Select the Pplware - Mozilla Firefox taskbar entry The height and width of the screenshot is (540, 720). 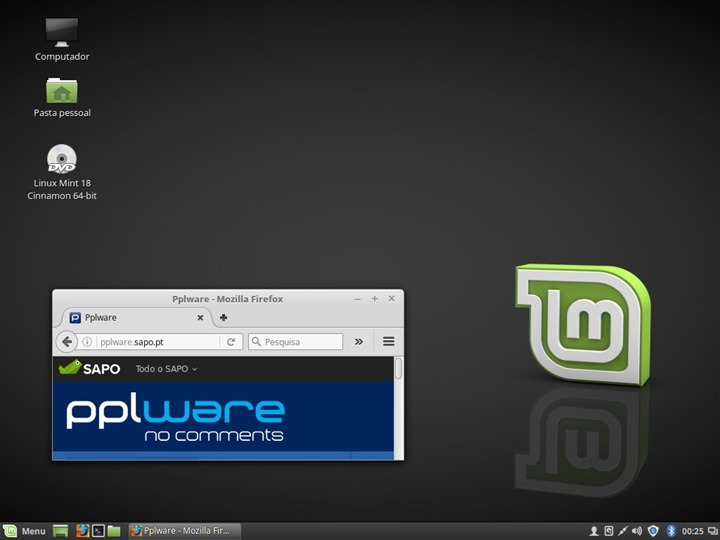pyautogui.click(x=184, y=531)
